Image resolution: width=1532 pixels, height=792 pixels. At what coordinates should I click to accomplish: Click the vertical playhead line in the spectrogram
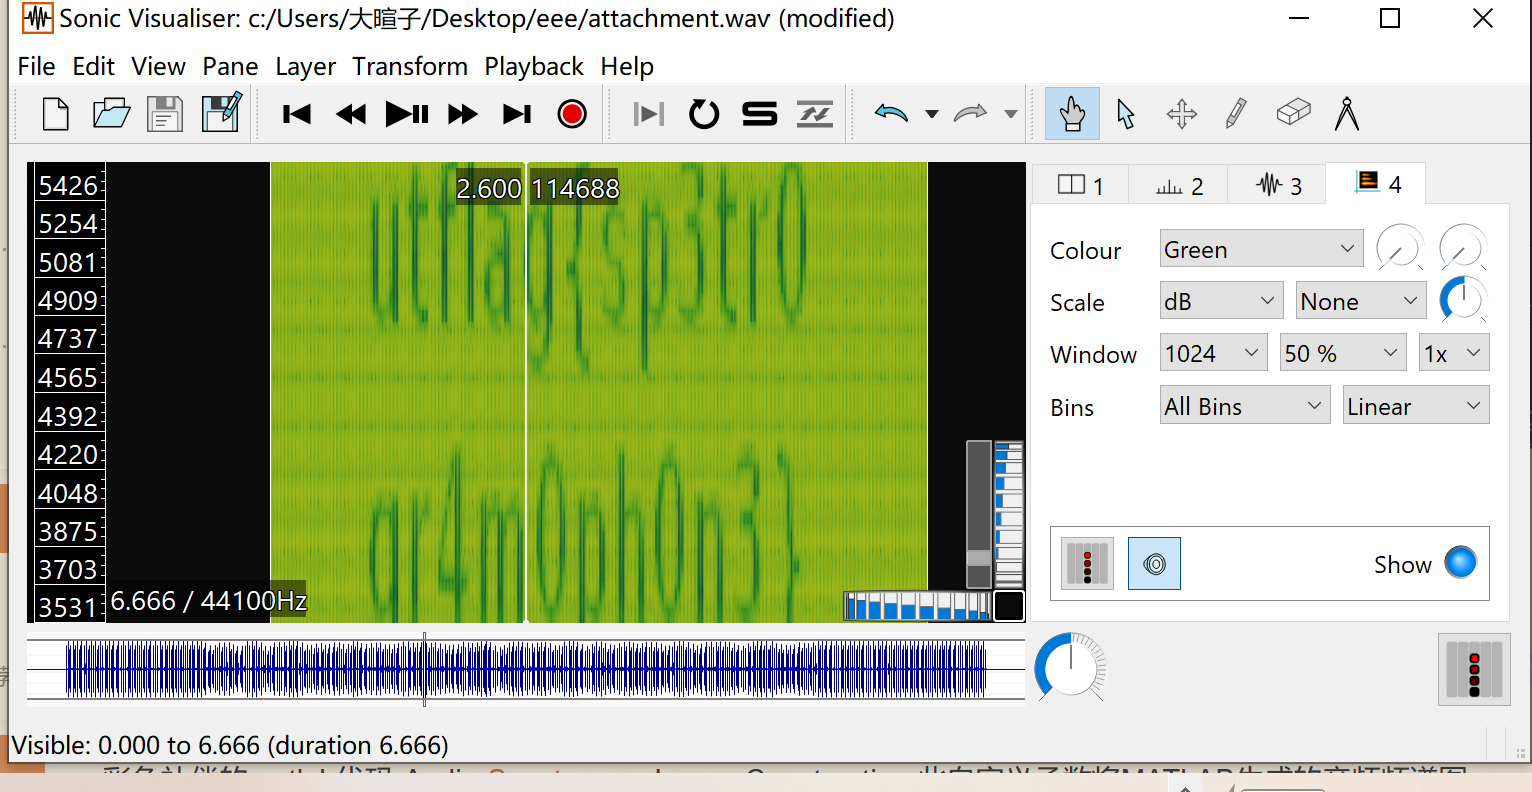click(526, 392)
